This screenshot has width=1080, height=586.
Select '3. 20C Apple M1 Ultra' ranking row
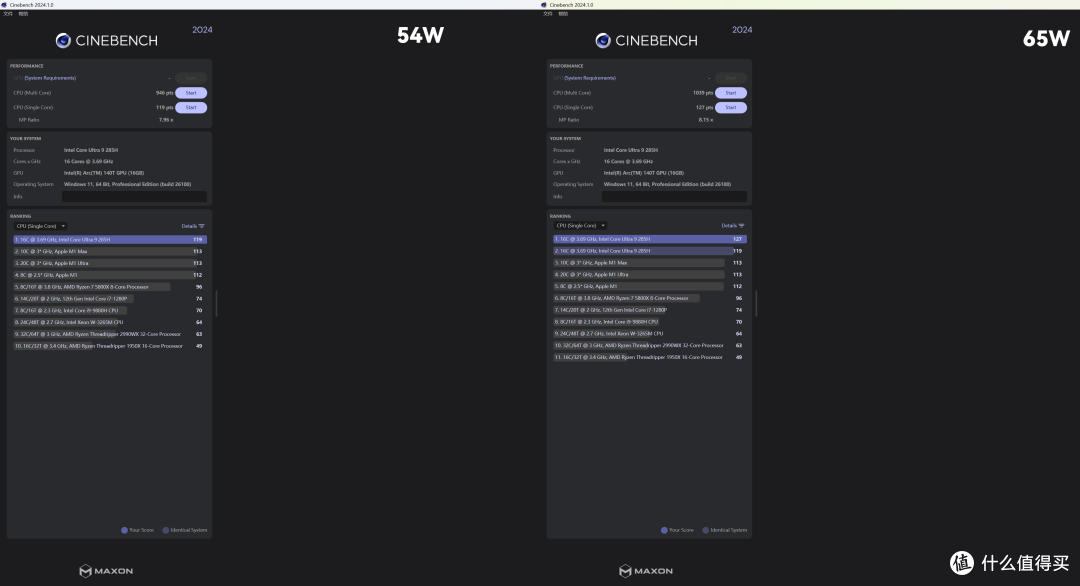(x=110, y=263)
